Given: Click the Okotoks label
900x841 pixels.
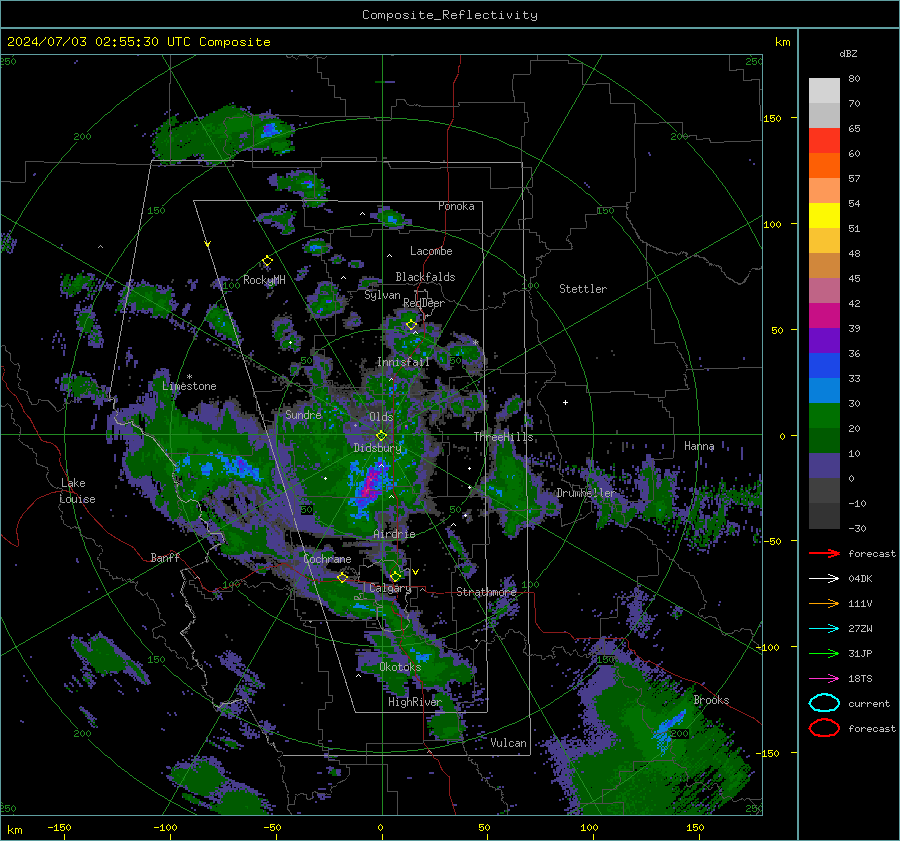Looking at the screenshot, I should tap(400, 667).
